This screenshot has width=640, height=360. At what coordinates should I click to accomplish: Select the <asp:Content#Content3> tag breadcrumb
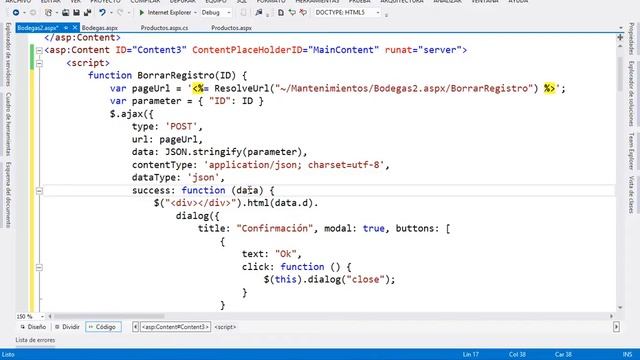click(x=176, y=327)
